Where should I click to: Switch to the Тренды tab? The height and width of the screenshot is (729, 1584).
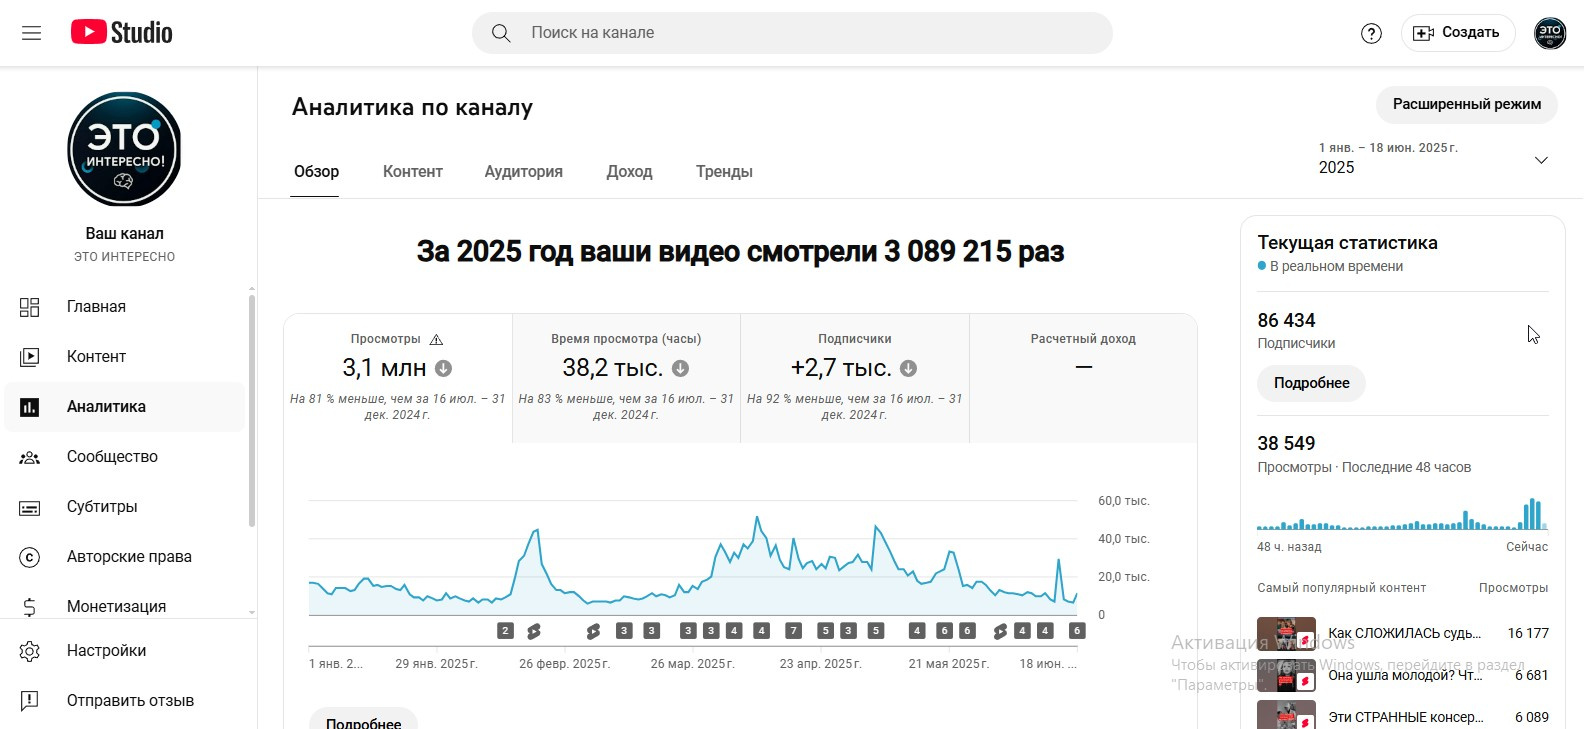[x=724, y=172]
